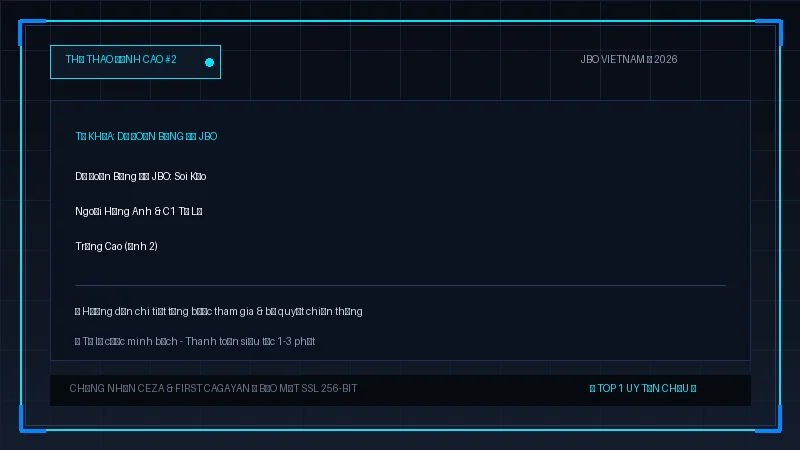Screen dimensions: 800x450
Task: Click the cyan status dot in the badge
Action: tap(209, 62)
